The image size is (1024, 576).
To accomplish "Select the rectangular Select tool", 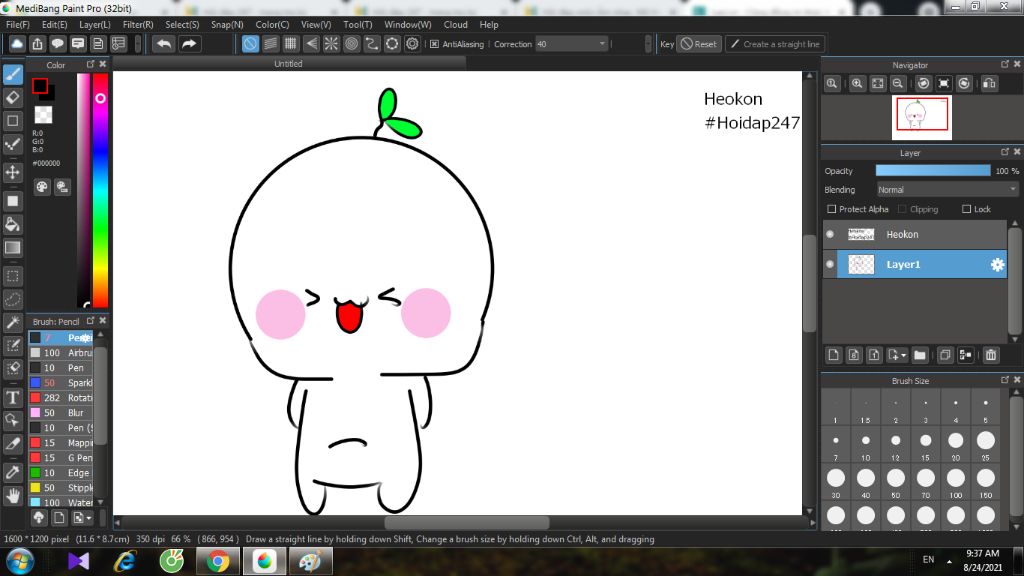I will 12,276.
